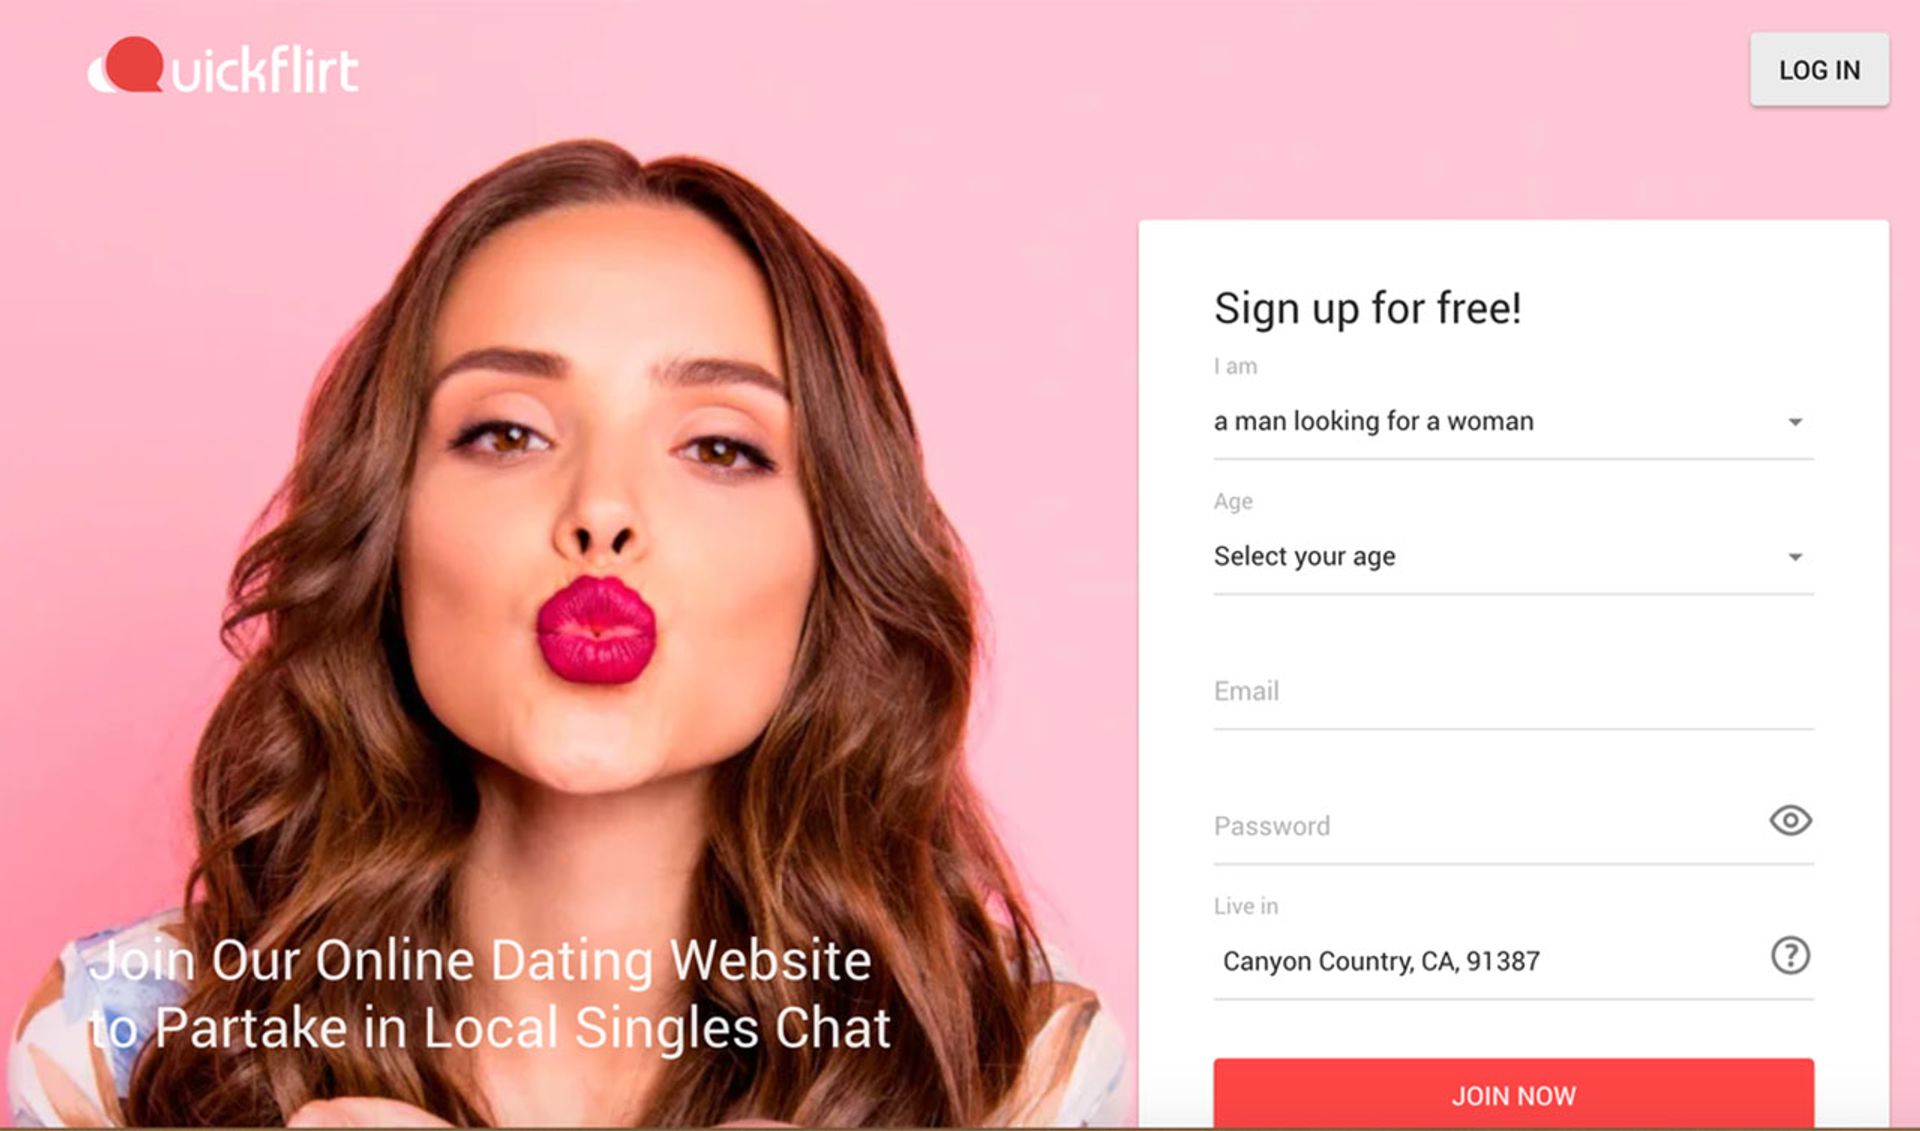Expand the age dropdown arrow
1920x1131 pixels.
click(1795, 557)
